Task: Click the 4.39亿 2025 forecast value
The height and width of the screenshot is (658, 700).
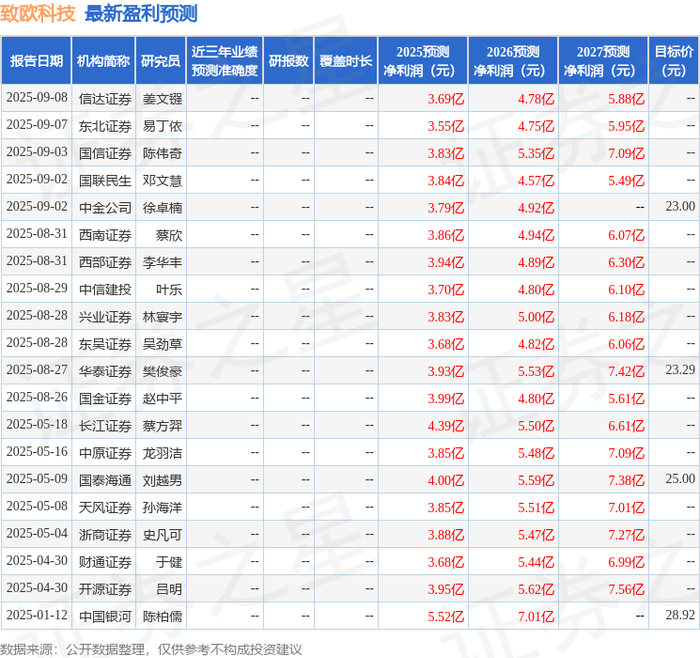Action: click(446, 426)
